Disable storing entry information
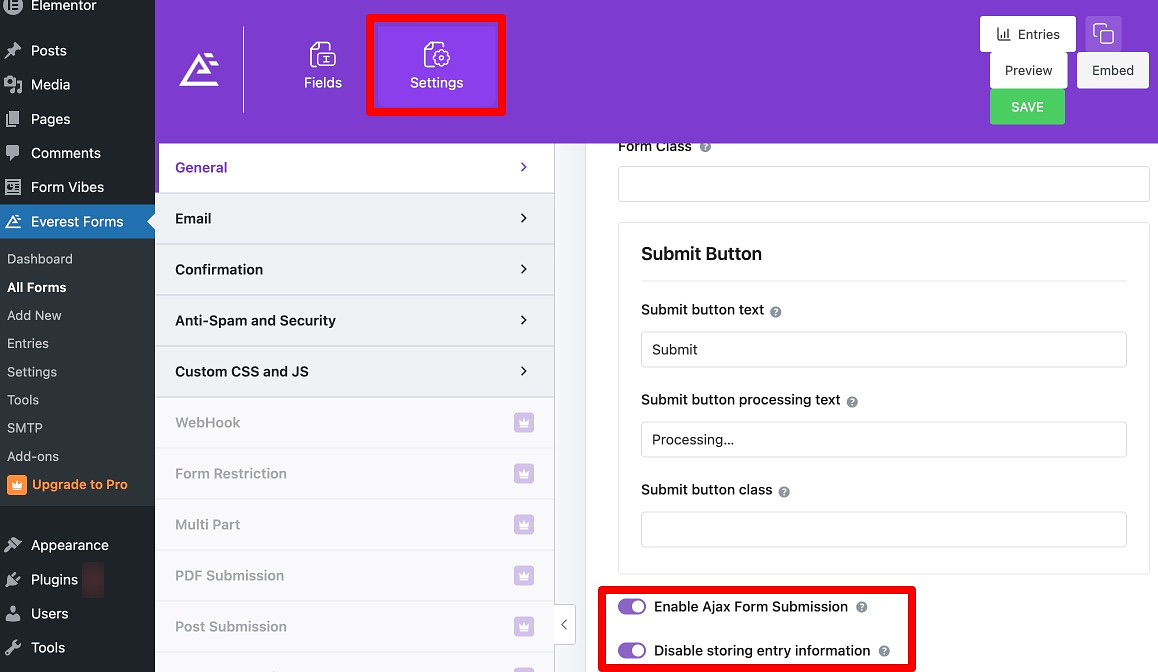The height and width of the screenshot is (672, 1158). tap(632, 650)
